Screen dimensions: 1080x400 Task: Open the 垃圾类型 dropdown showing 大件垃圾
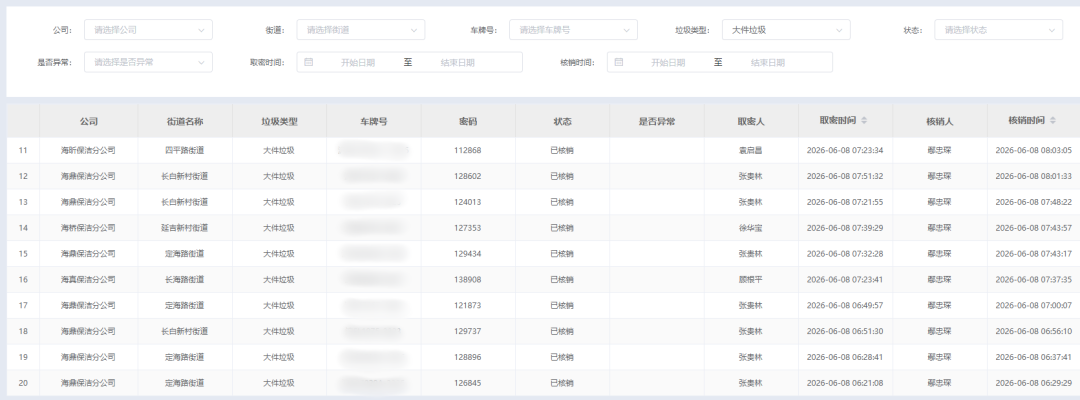point(786,30)
